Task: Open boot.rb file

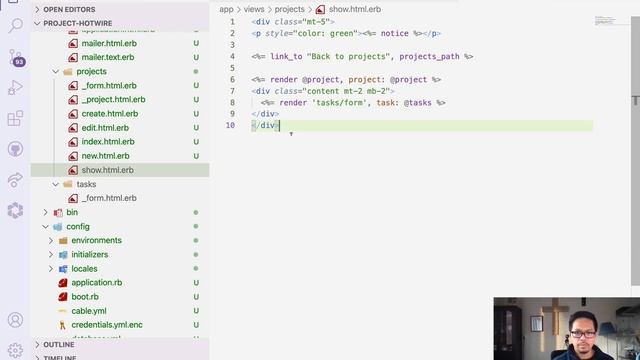Action: tap(85, 297)
